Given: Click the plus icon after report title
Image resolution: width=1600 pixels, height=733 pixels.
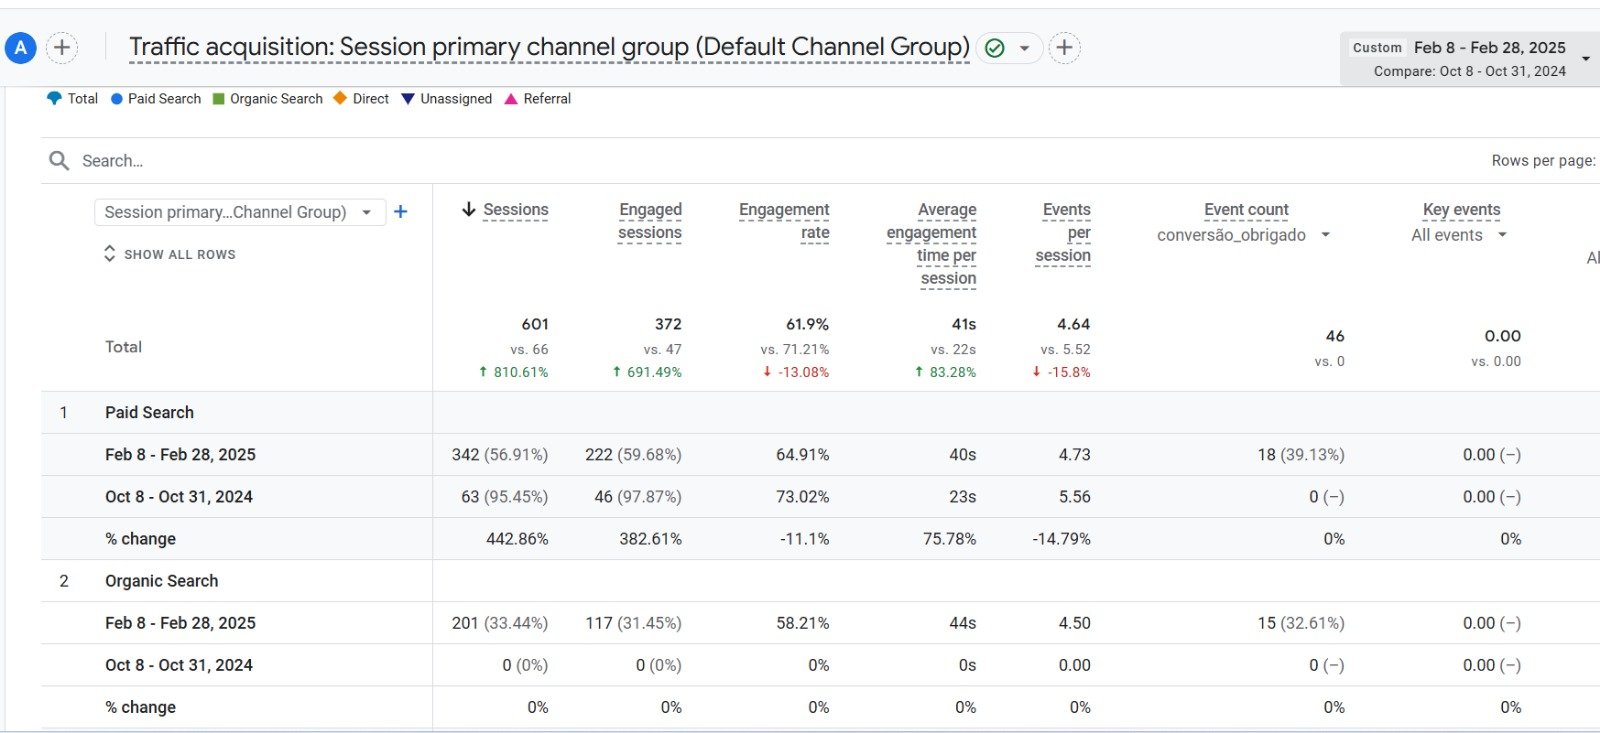Looking at the screenshot, I should tap(1064, 48).
